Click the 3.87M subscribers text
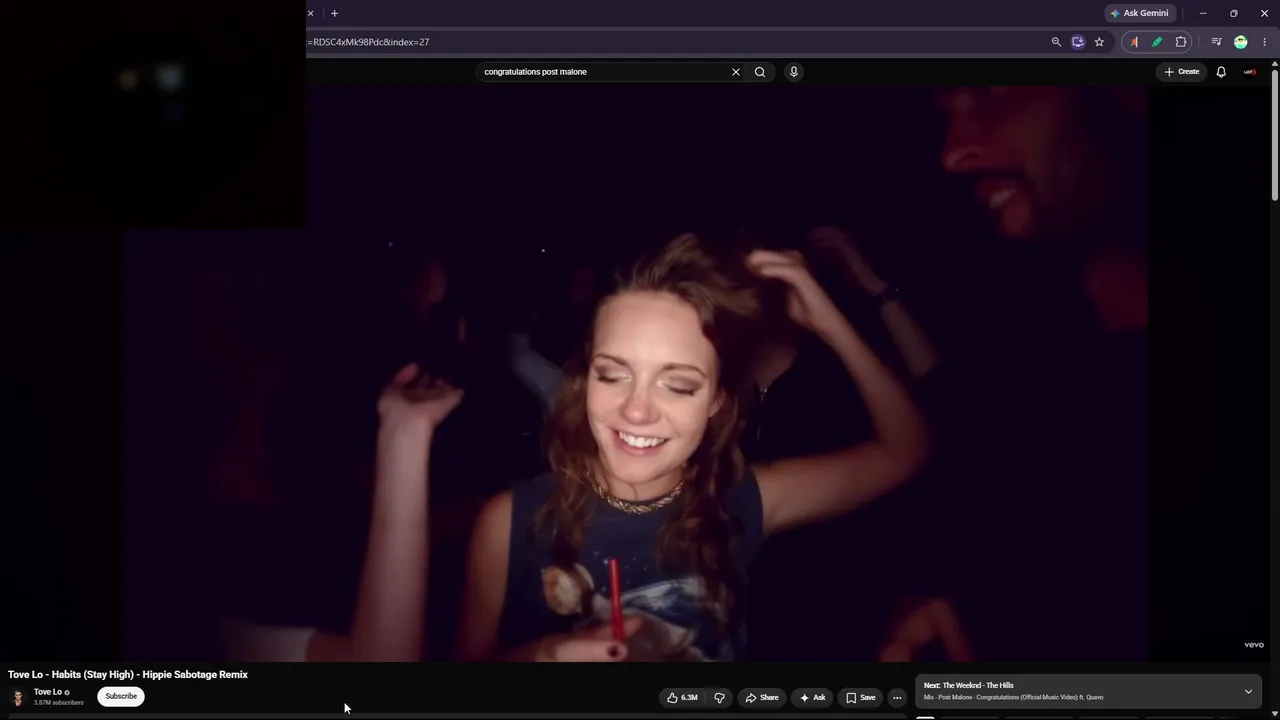Screen dimensions: 1280x720 (59, 703)
